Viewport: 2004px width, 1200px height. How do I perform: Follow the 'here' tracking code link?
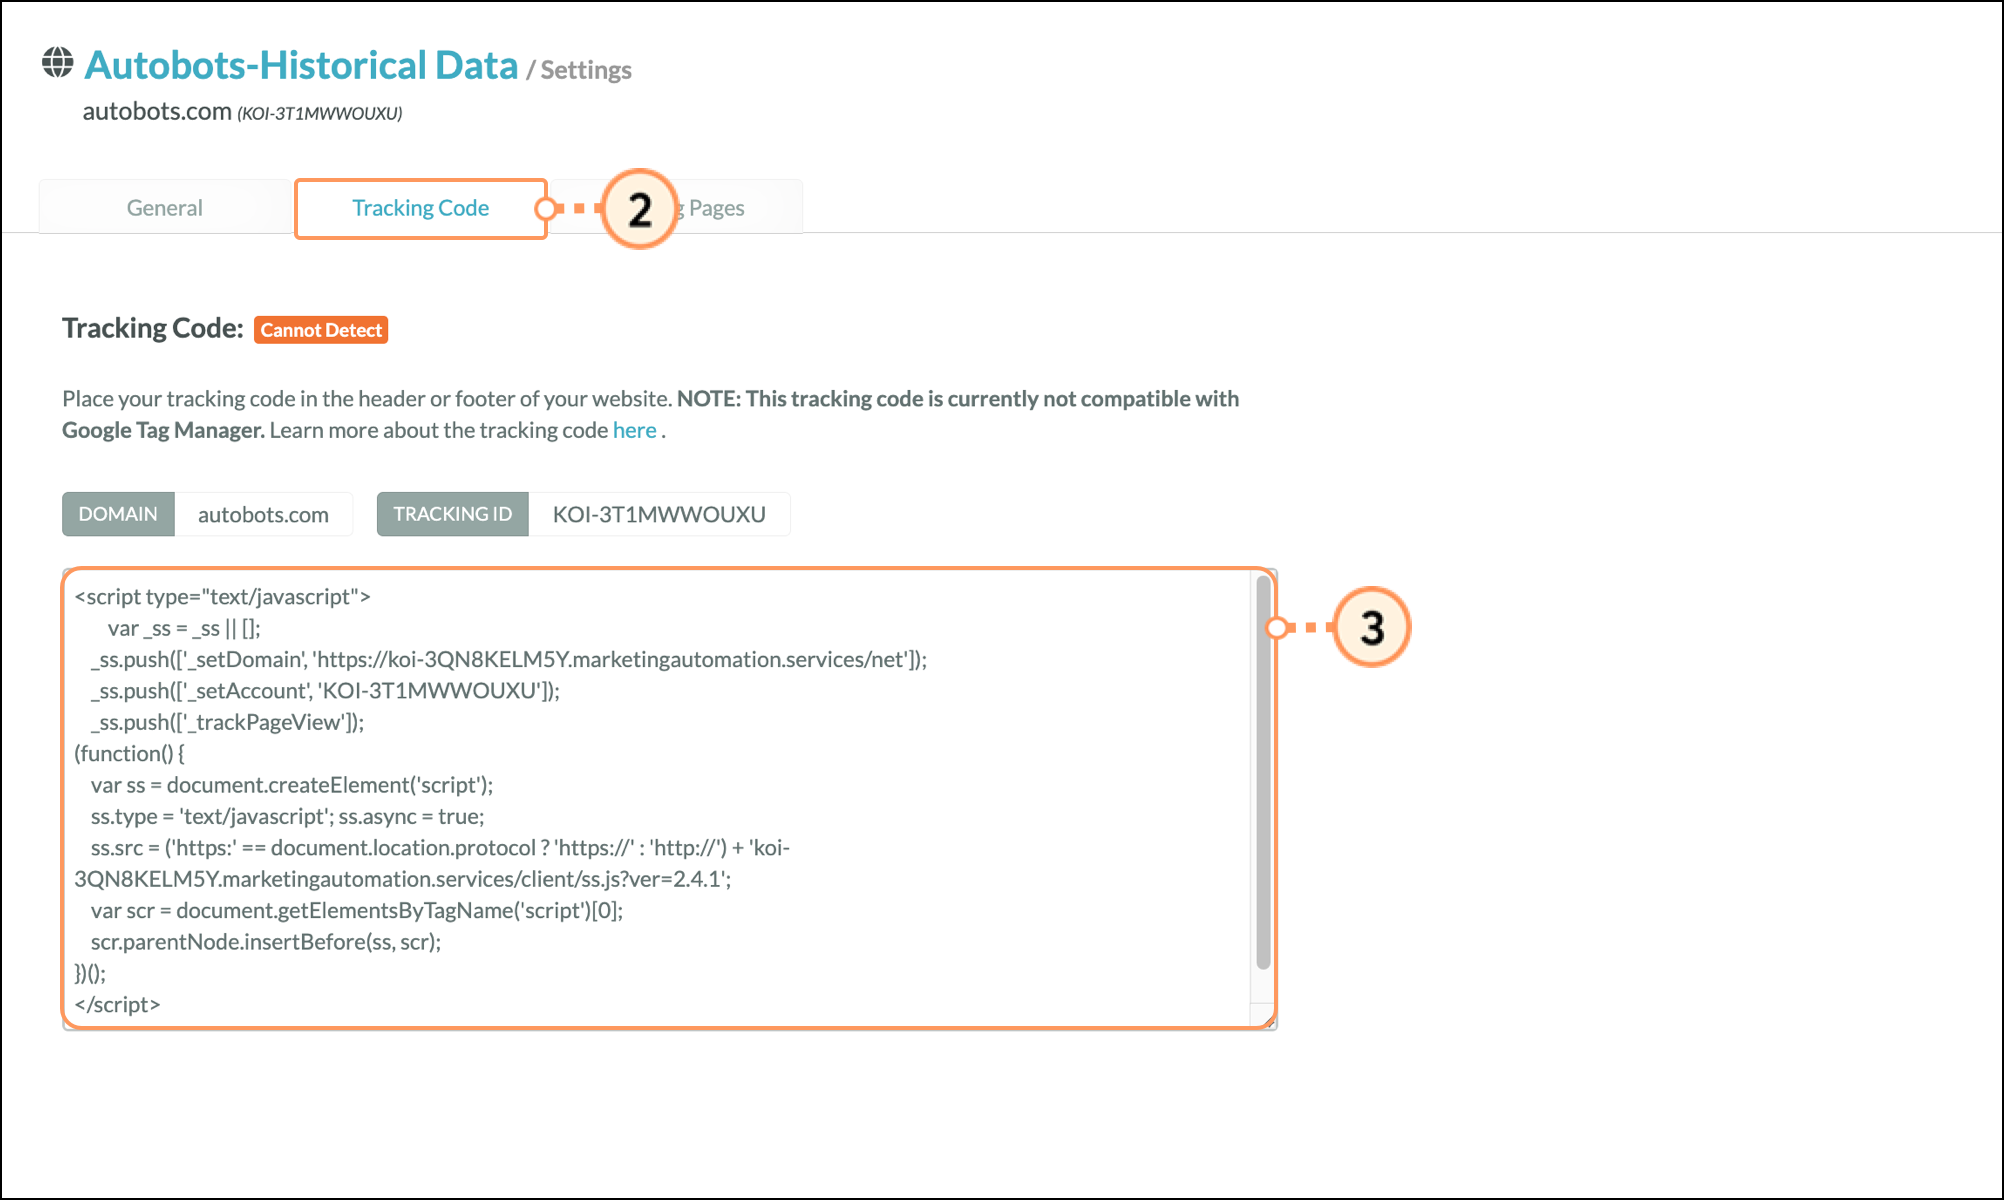635,430
